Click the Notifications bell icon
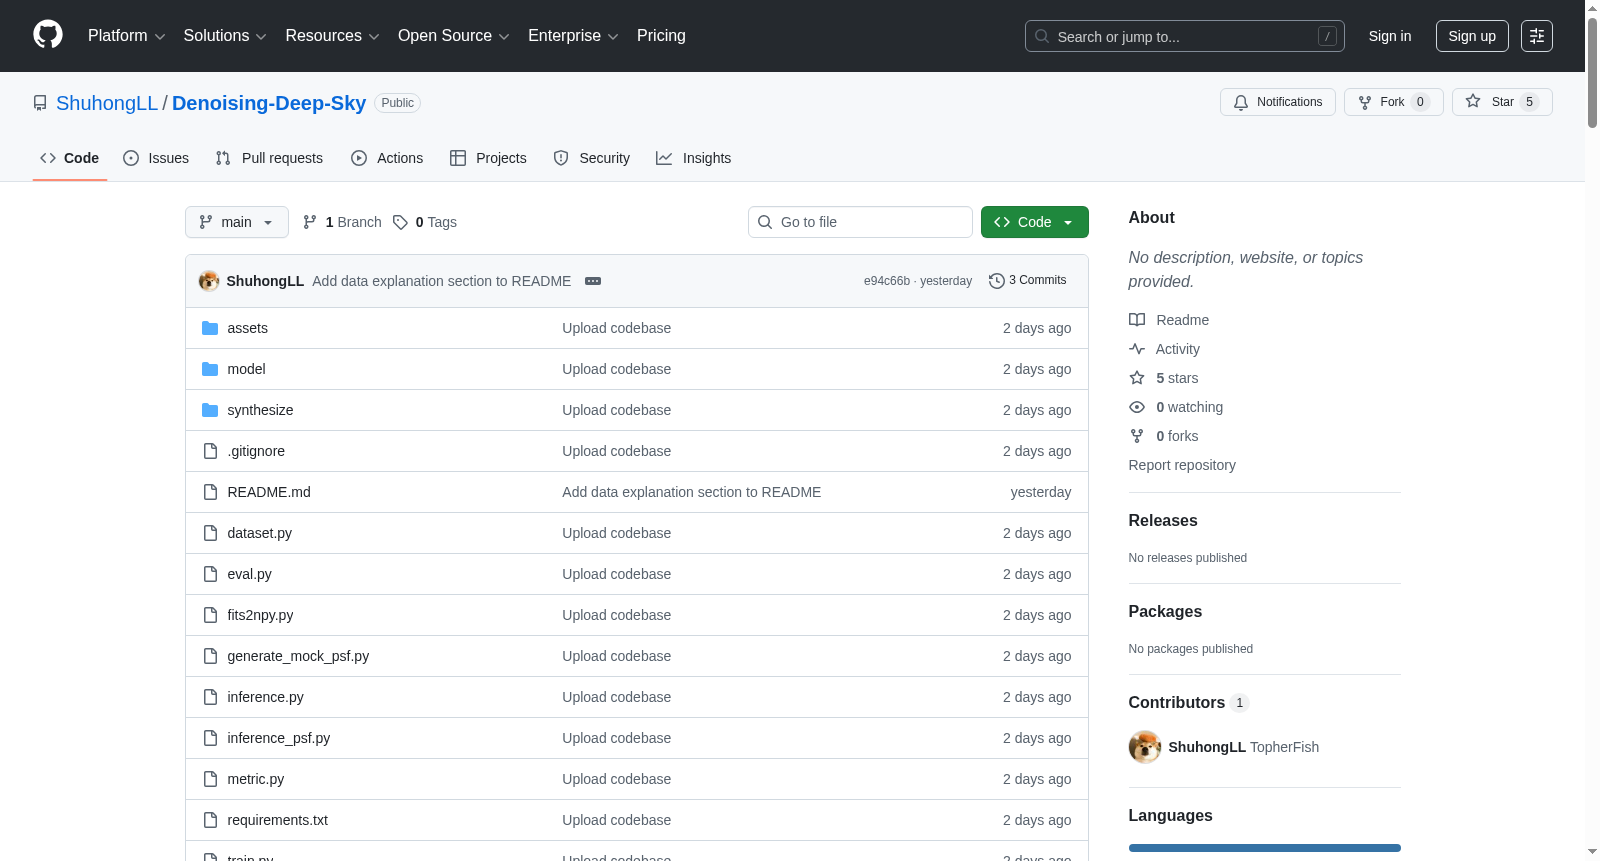The width and height of the screenshot is (1600, 861). [x=1241, y=102]
